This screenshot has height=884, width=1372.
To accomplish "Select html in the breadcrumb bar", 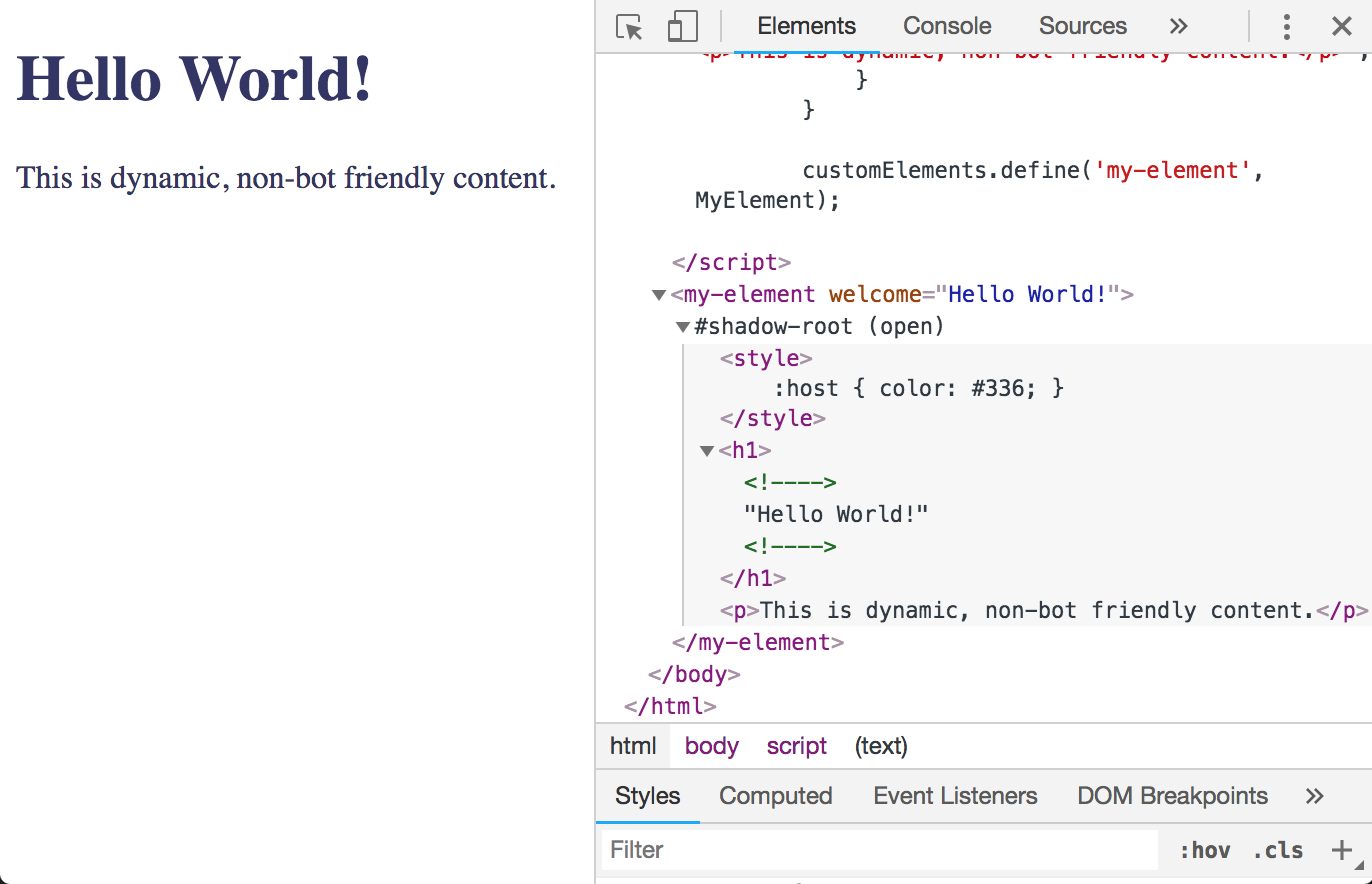I will (633, 746).
